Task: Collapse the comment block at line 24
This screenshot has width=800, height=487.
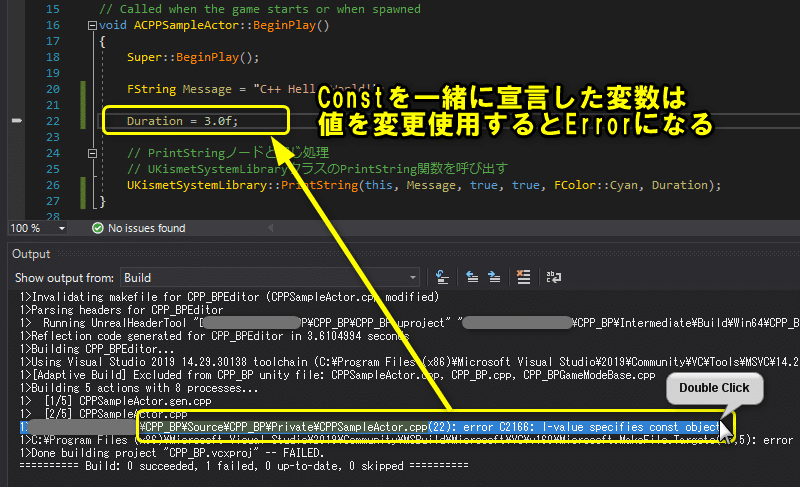Action: pos(92,153)
